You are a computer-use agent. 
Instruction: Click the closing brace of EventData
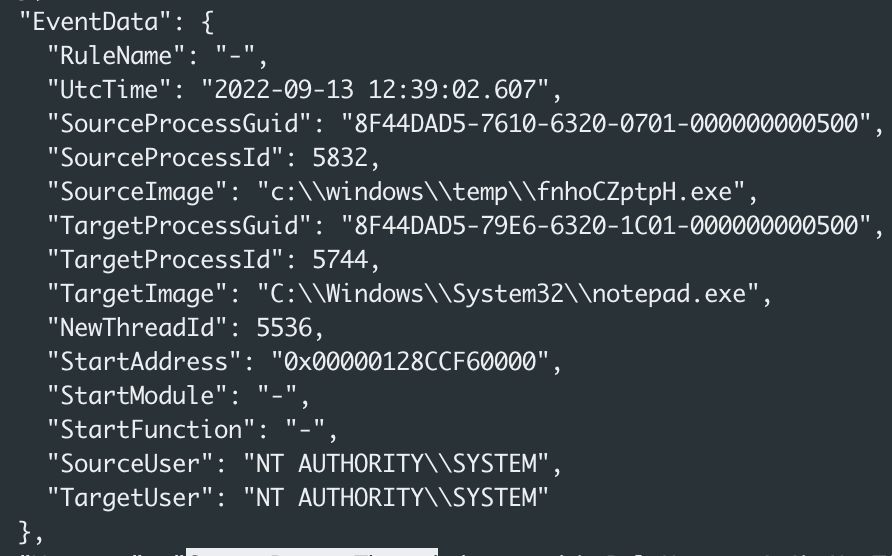click(25, 532)
